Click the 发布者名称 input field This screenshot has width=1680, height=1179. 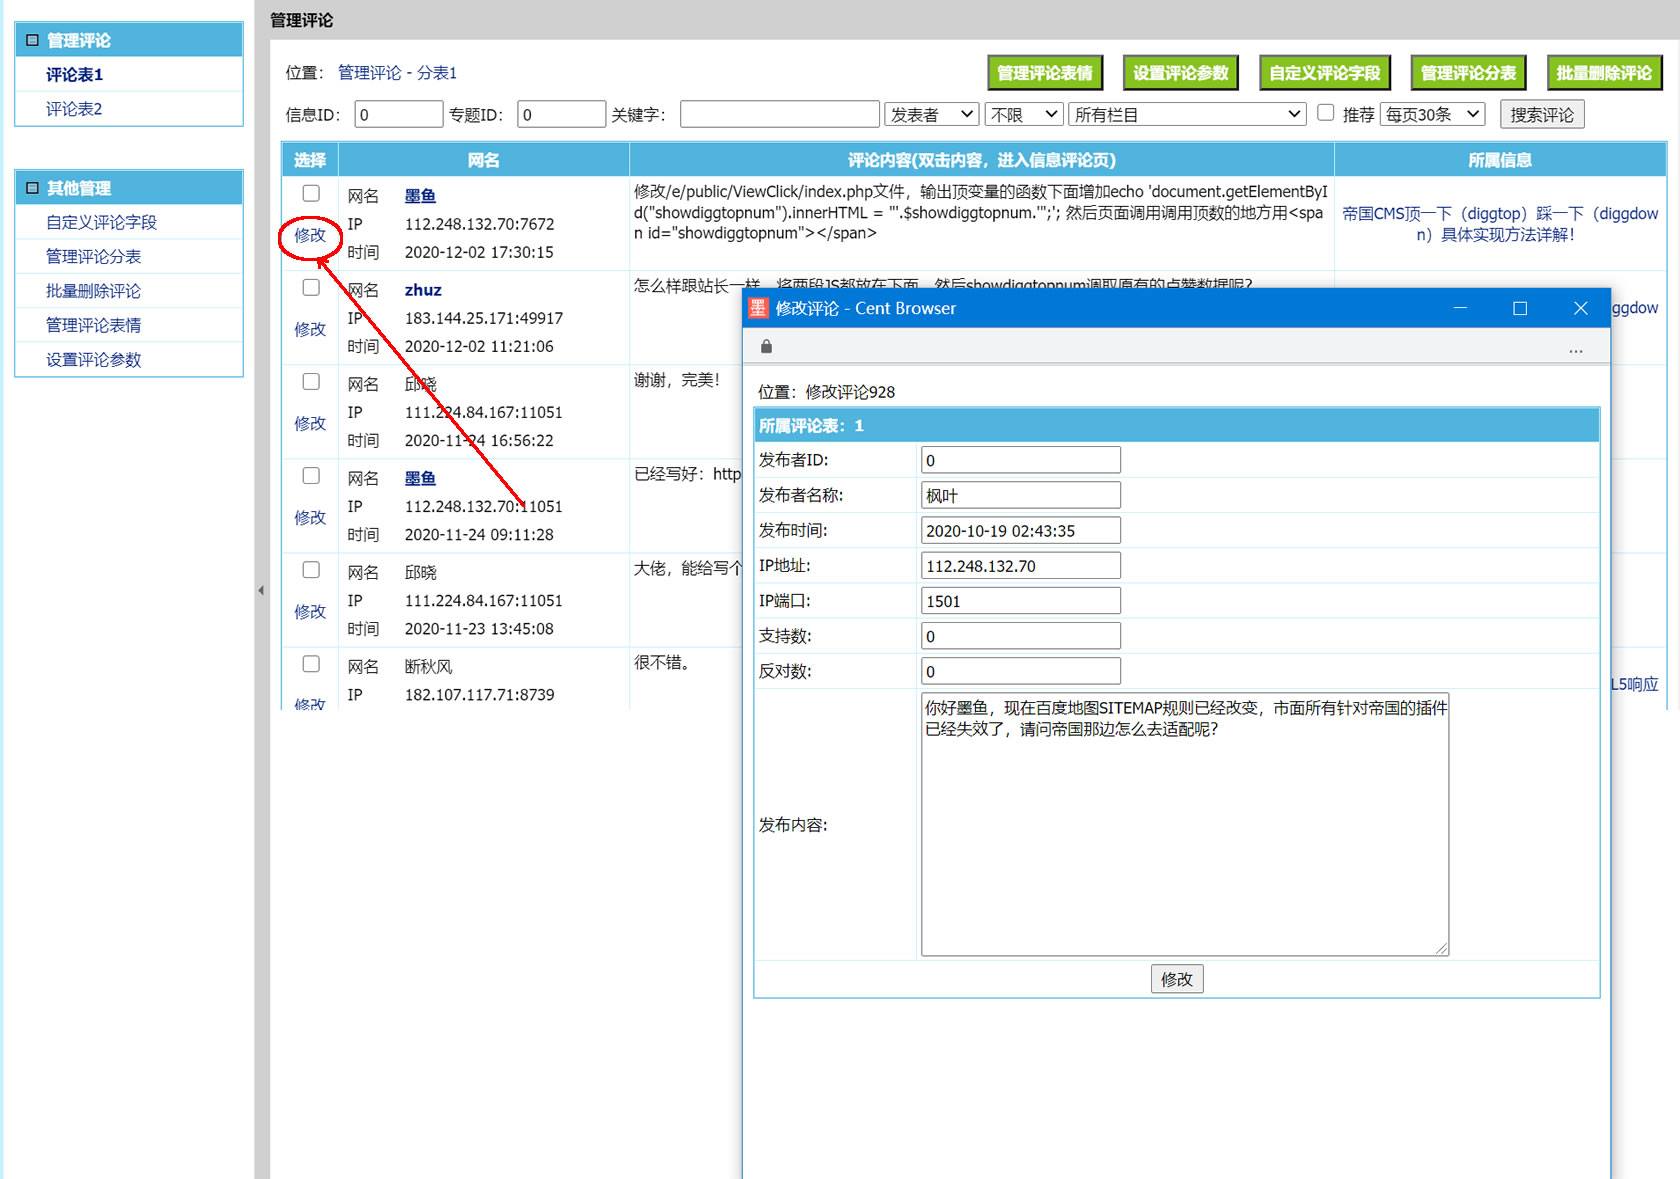(x=1020, y=496)
